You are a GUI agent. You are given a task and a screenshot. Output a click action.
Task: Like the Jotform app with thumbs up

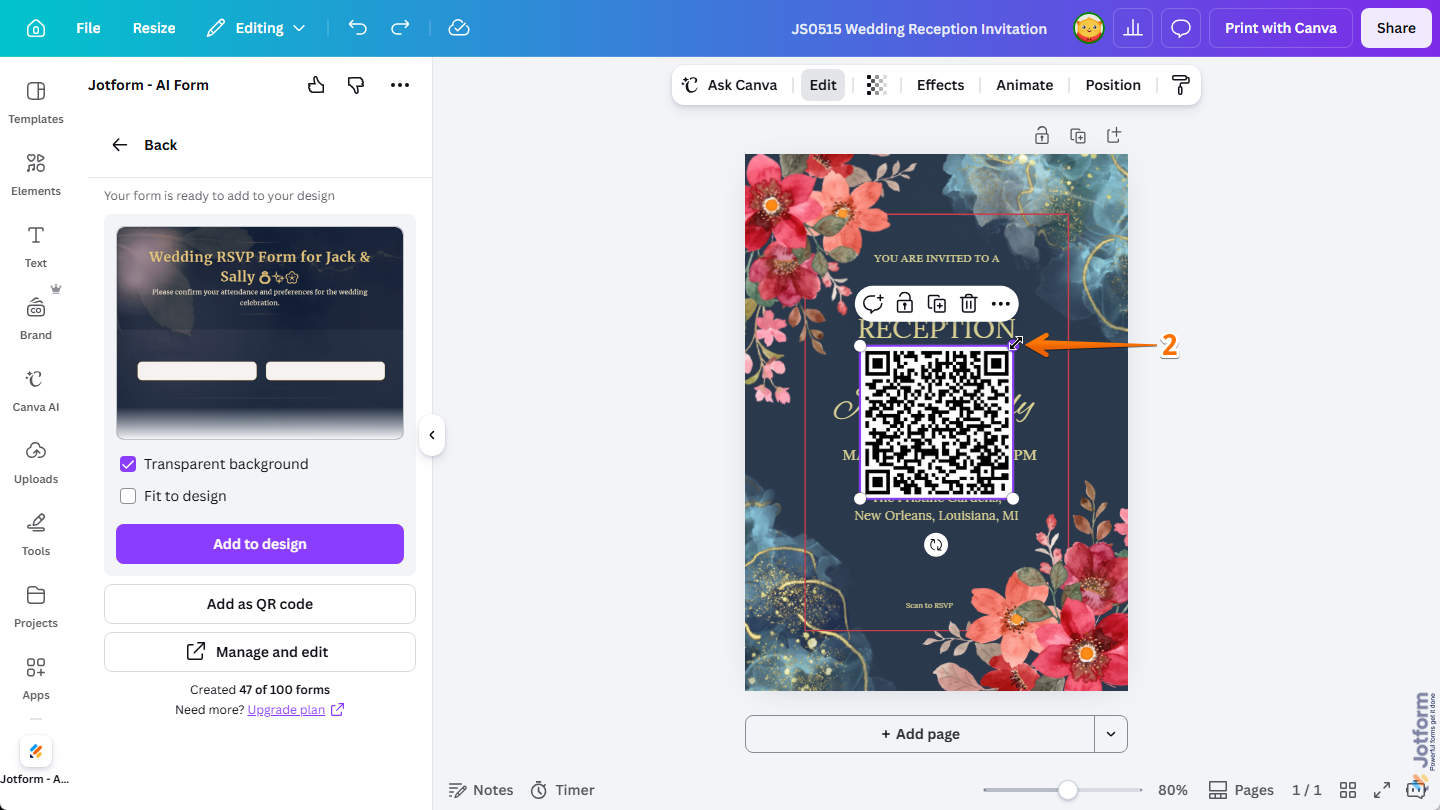316,85
